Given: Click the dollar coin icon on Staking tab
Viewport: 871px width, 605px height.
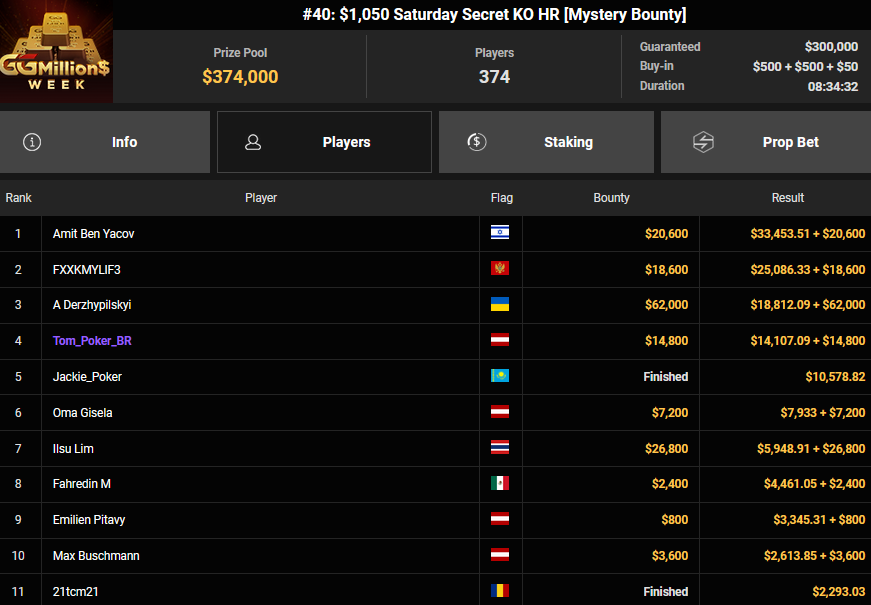Looking at the screenshot, I should point(477,142).
